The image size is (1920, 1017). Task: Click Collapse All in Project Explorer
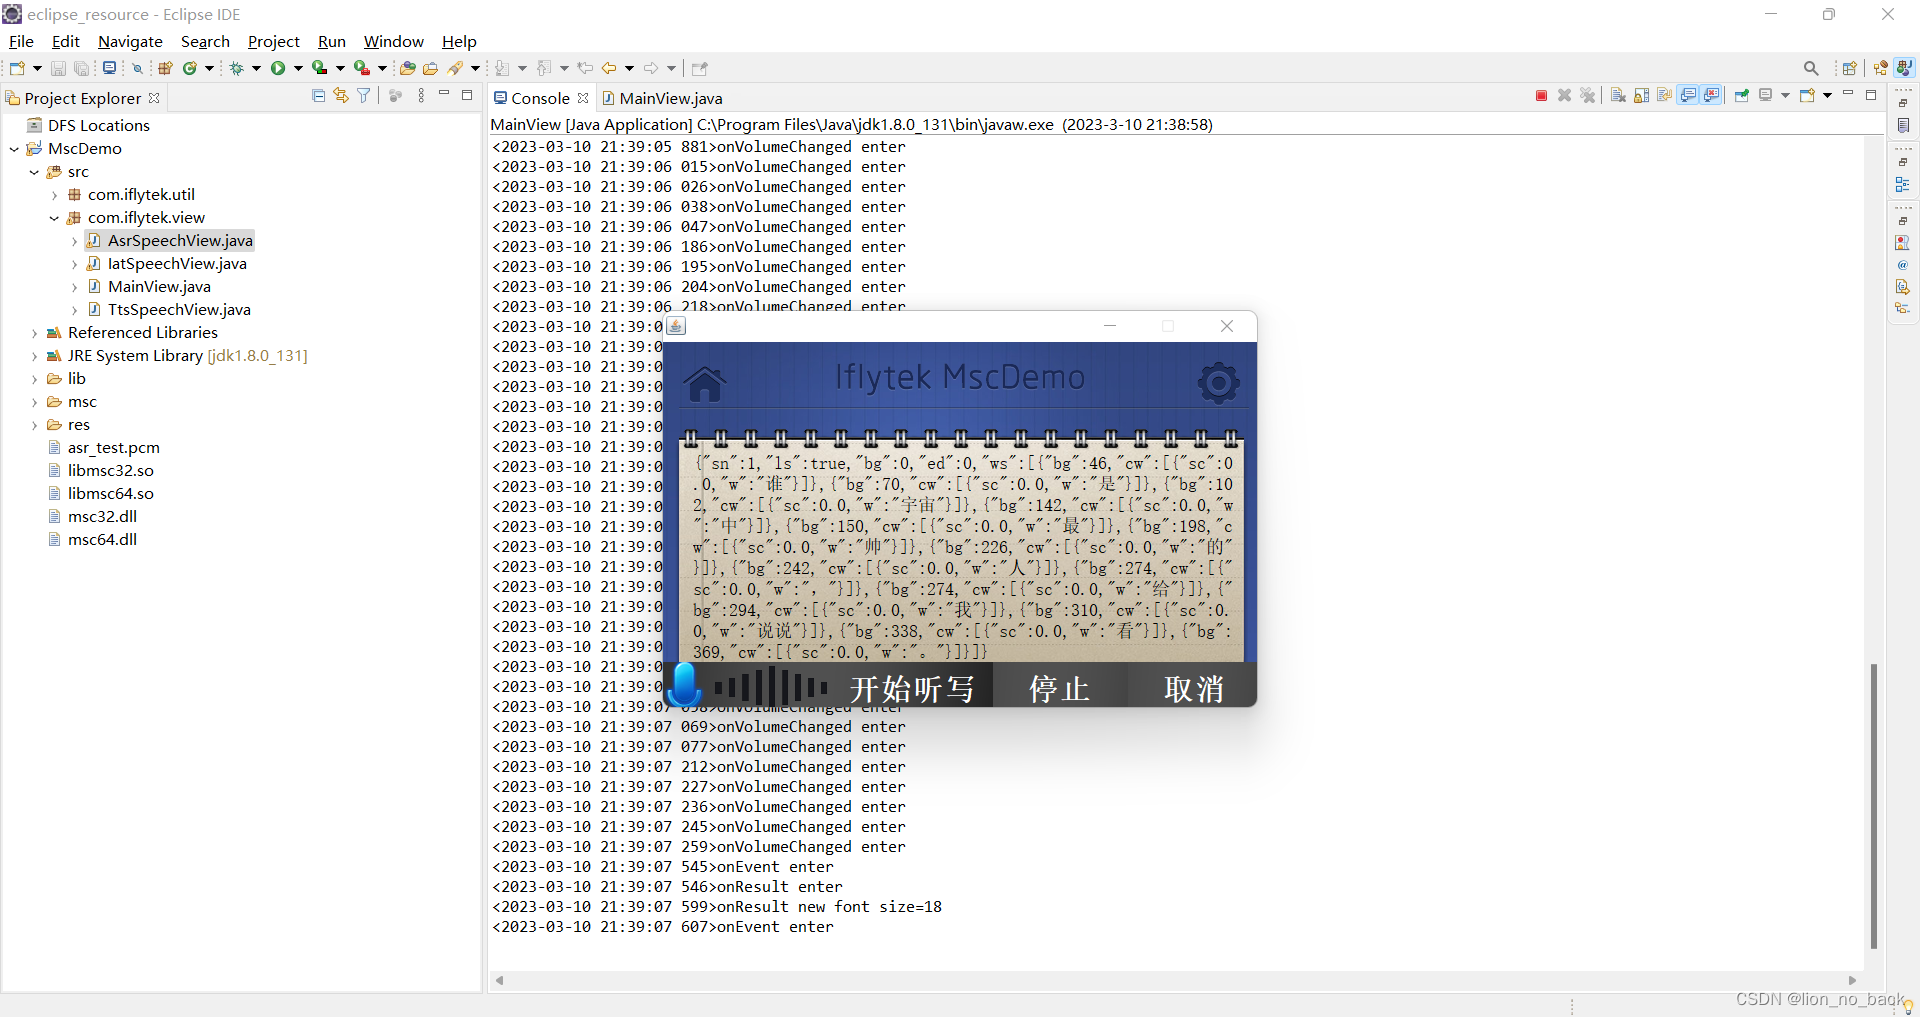tap(318, 96)
